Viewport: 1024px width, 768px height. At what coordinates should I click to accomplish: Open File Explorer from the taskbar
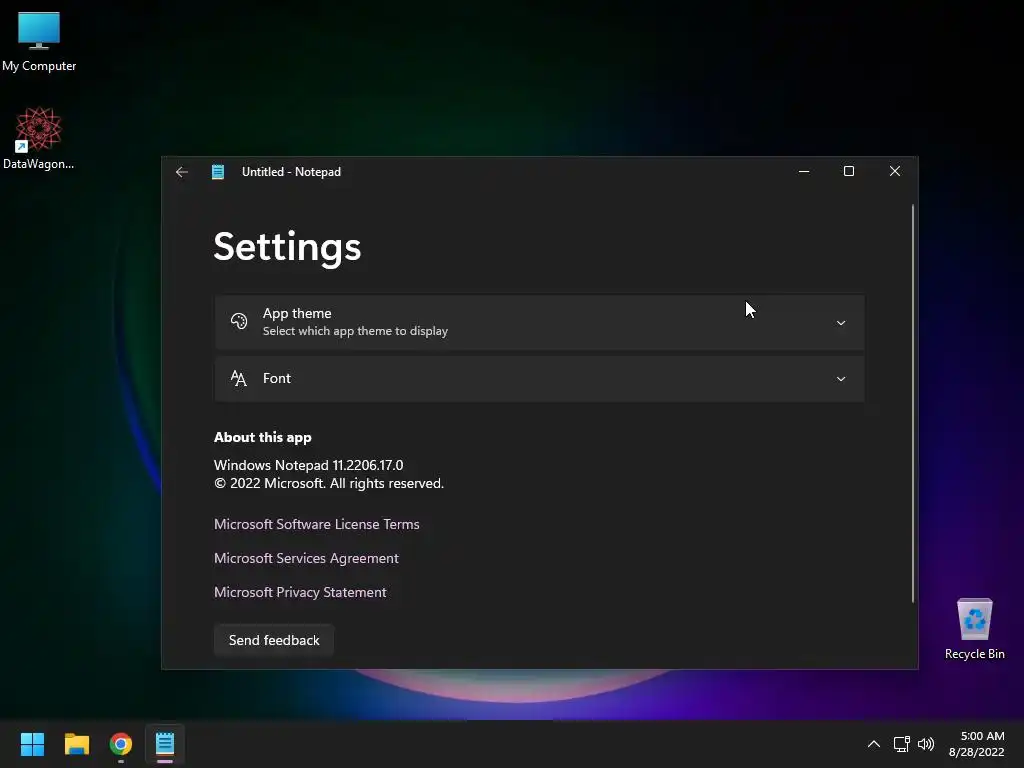76,744
